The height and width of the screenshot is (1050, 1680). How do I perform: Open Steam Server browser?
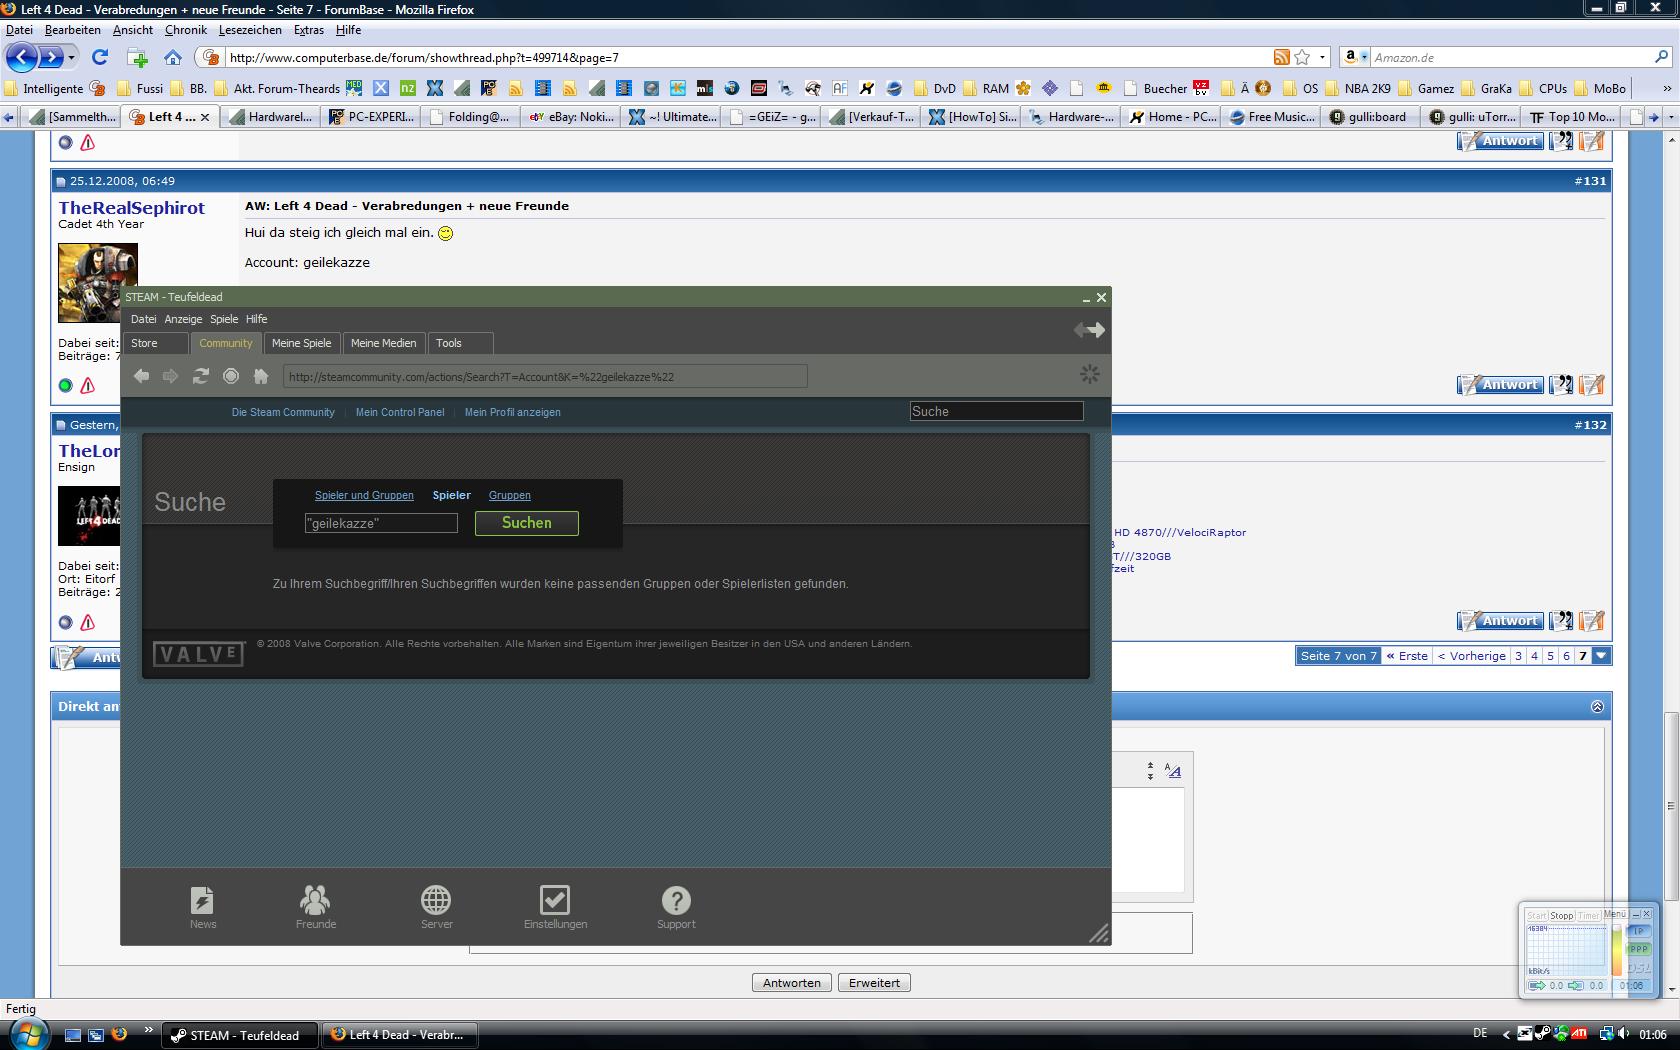(x=436, y=907)
